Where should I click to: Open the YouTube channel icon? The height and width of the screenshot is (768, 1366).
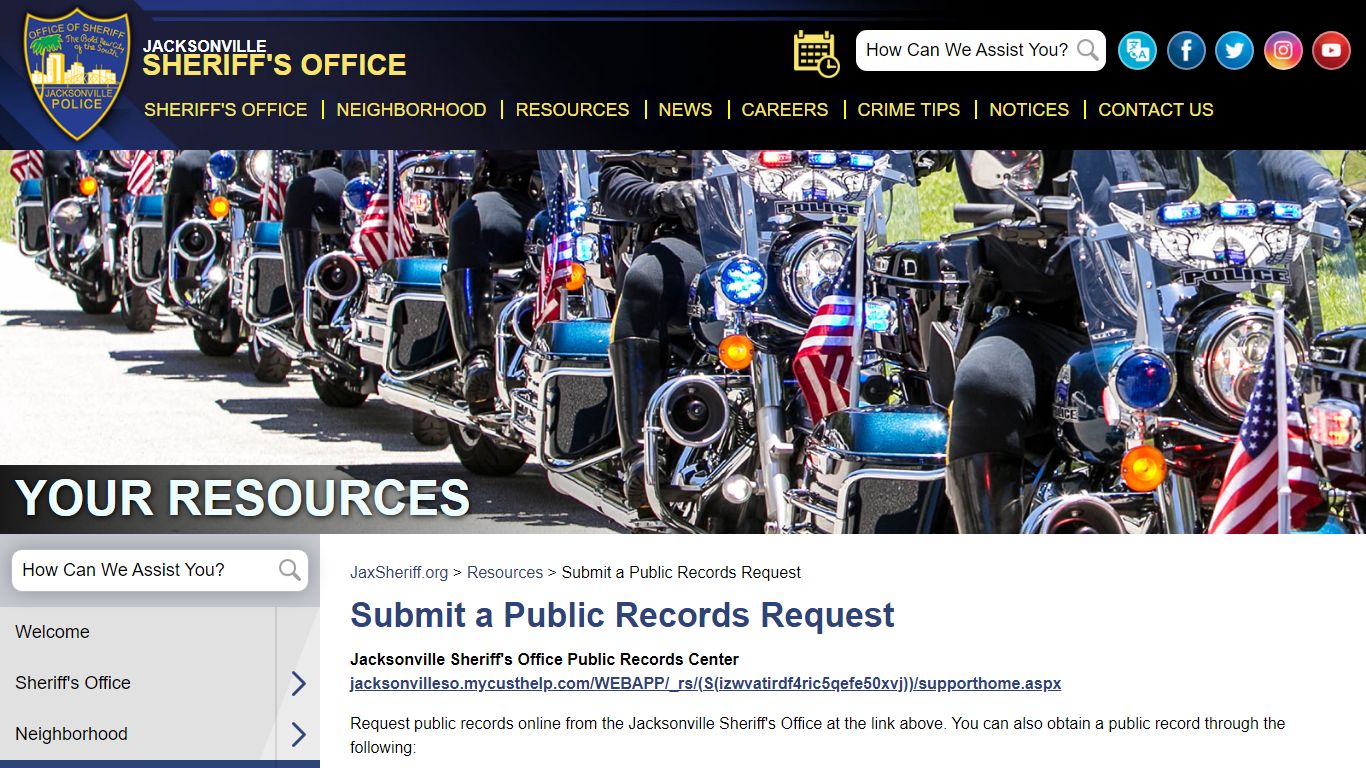point(1331,50)
